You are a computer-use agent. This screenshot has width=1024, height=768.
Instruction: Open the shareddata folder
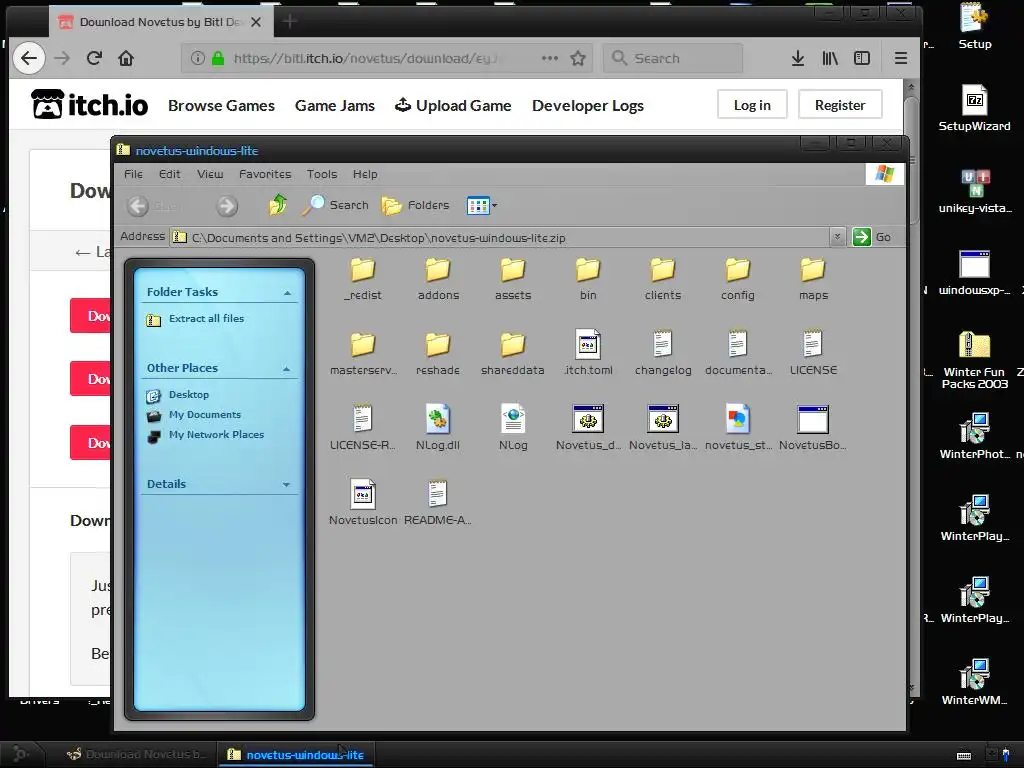click(513, 354)
